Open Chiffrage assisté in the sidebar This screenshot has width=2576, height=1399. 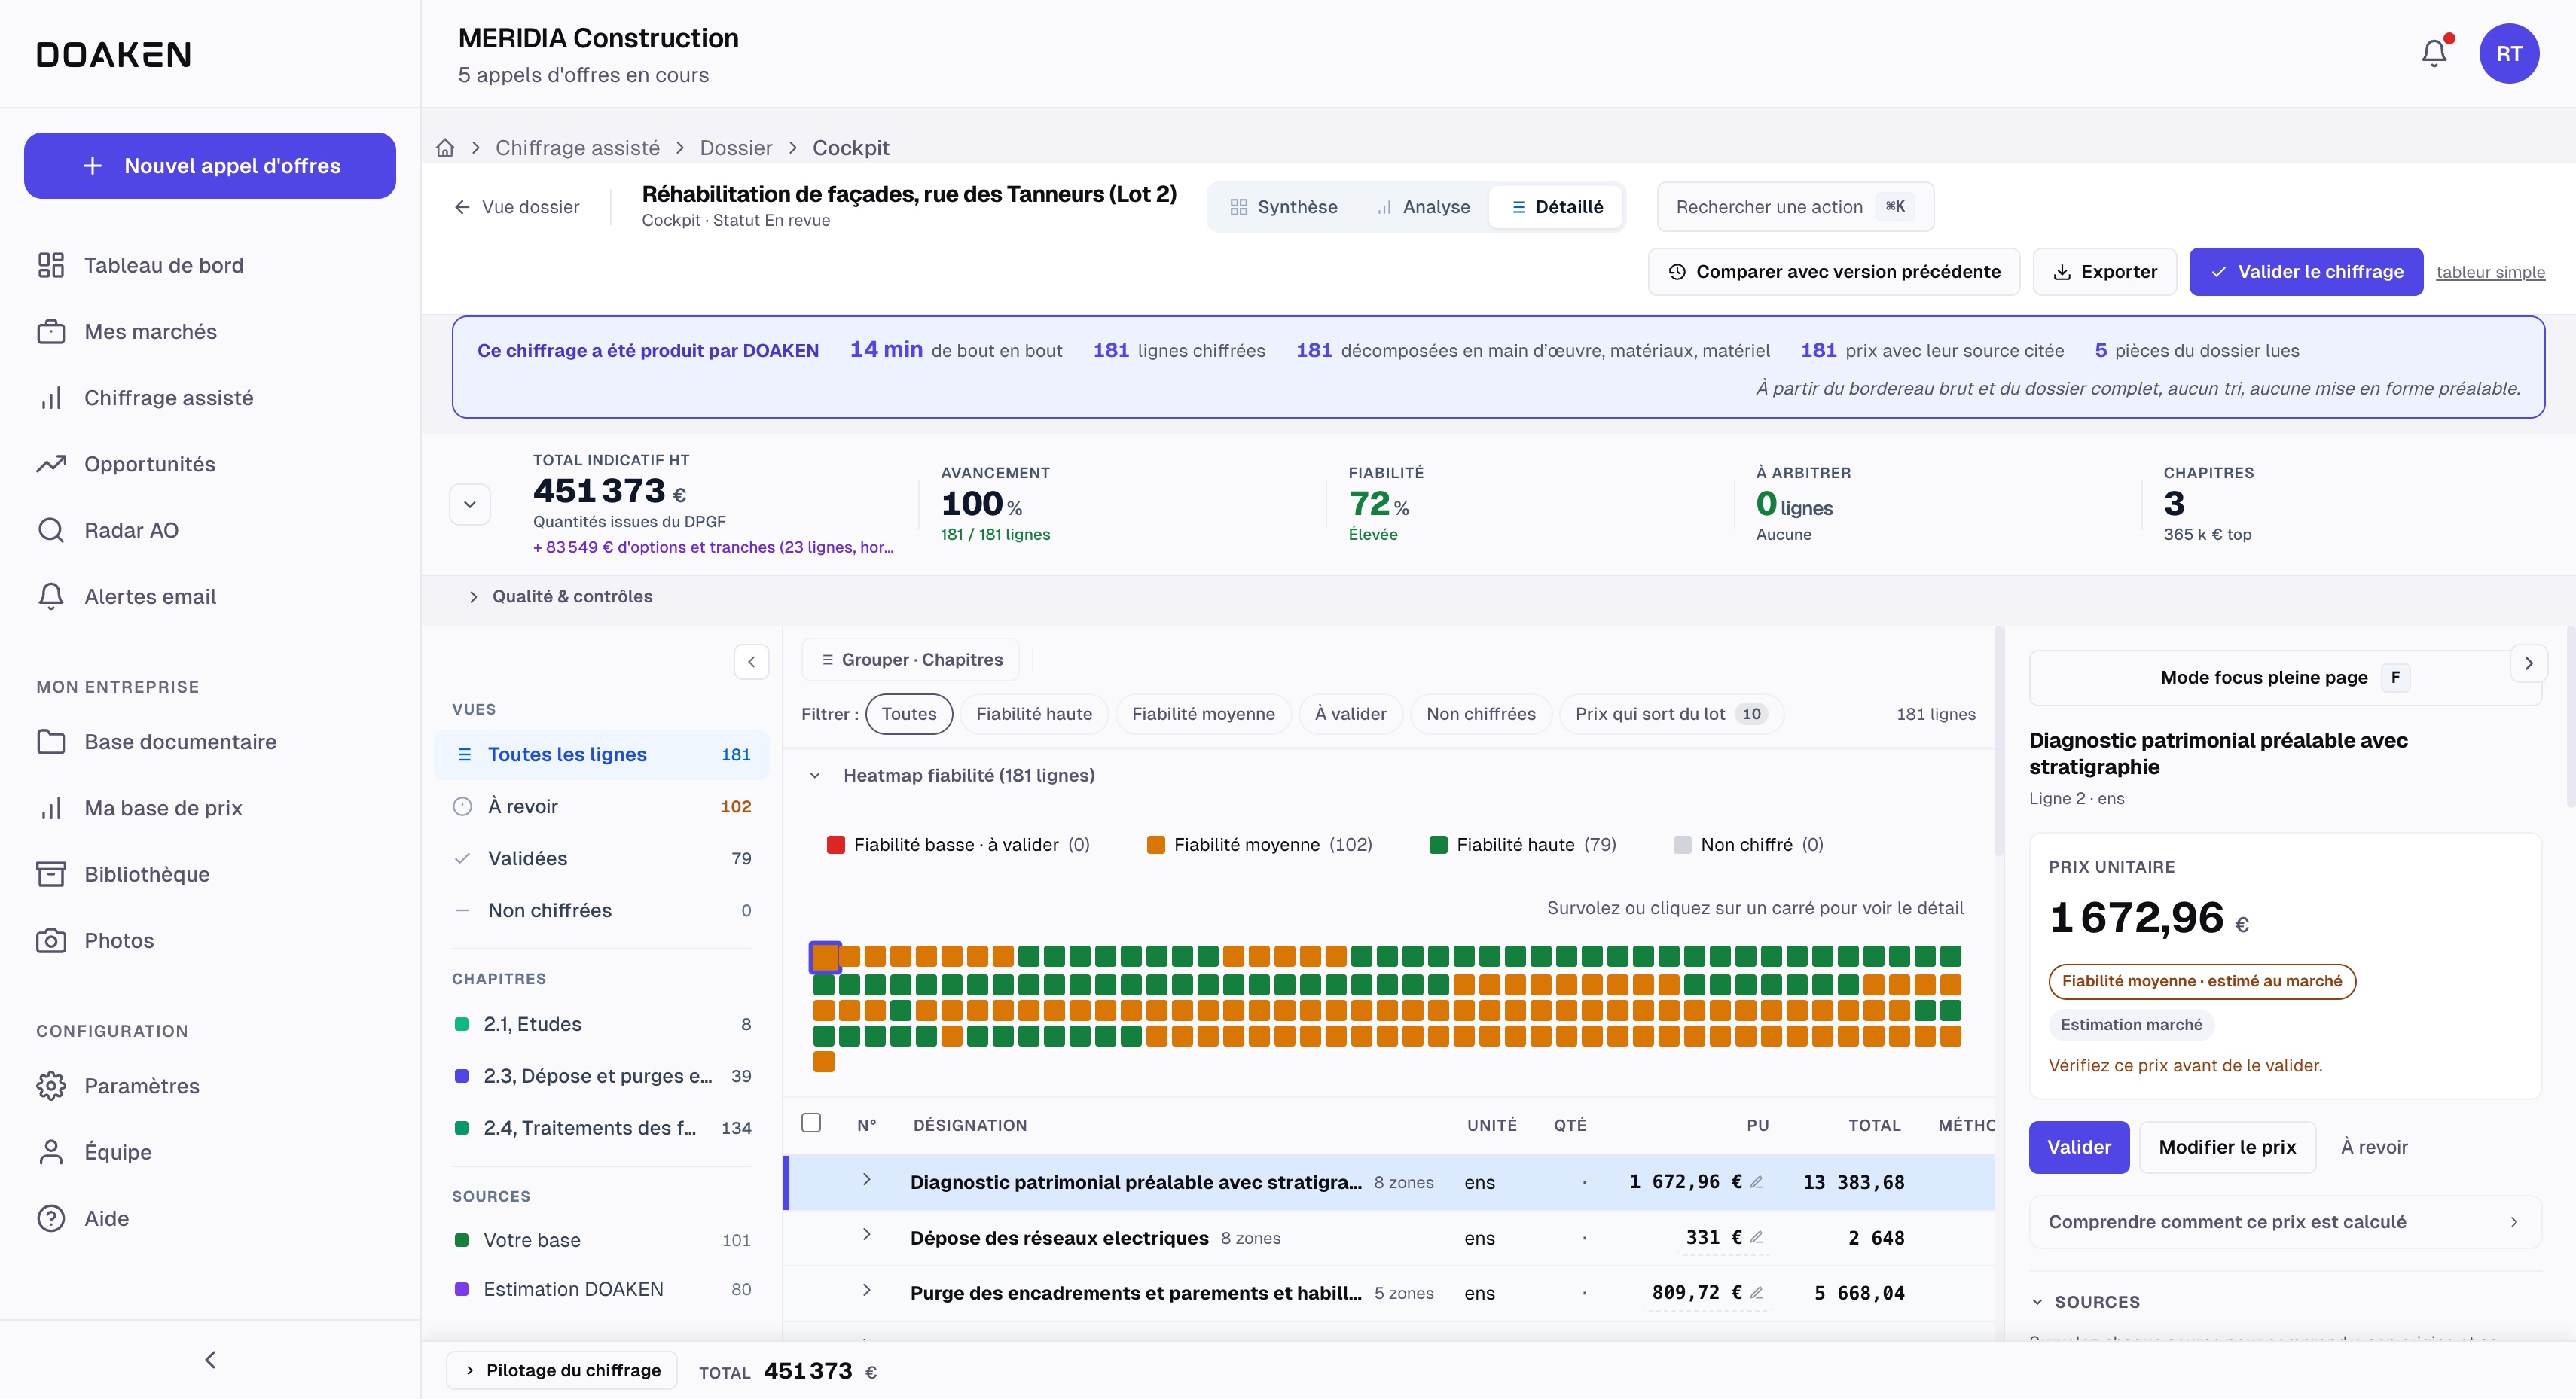[x=209, y=398]
